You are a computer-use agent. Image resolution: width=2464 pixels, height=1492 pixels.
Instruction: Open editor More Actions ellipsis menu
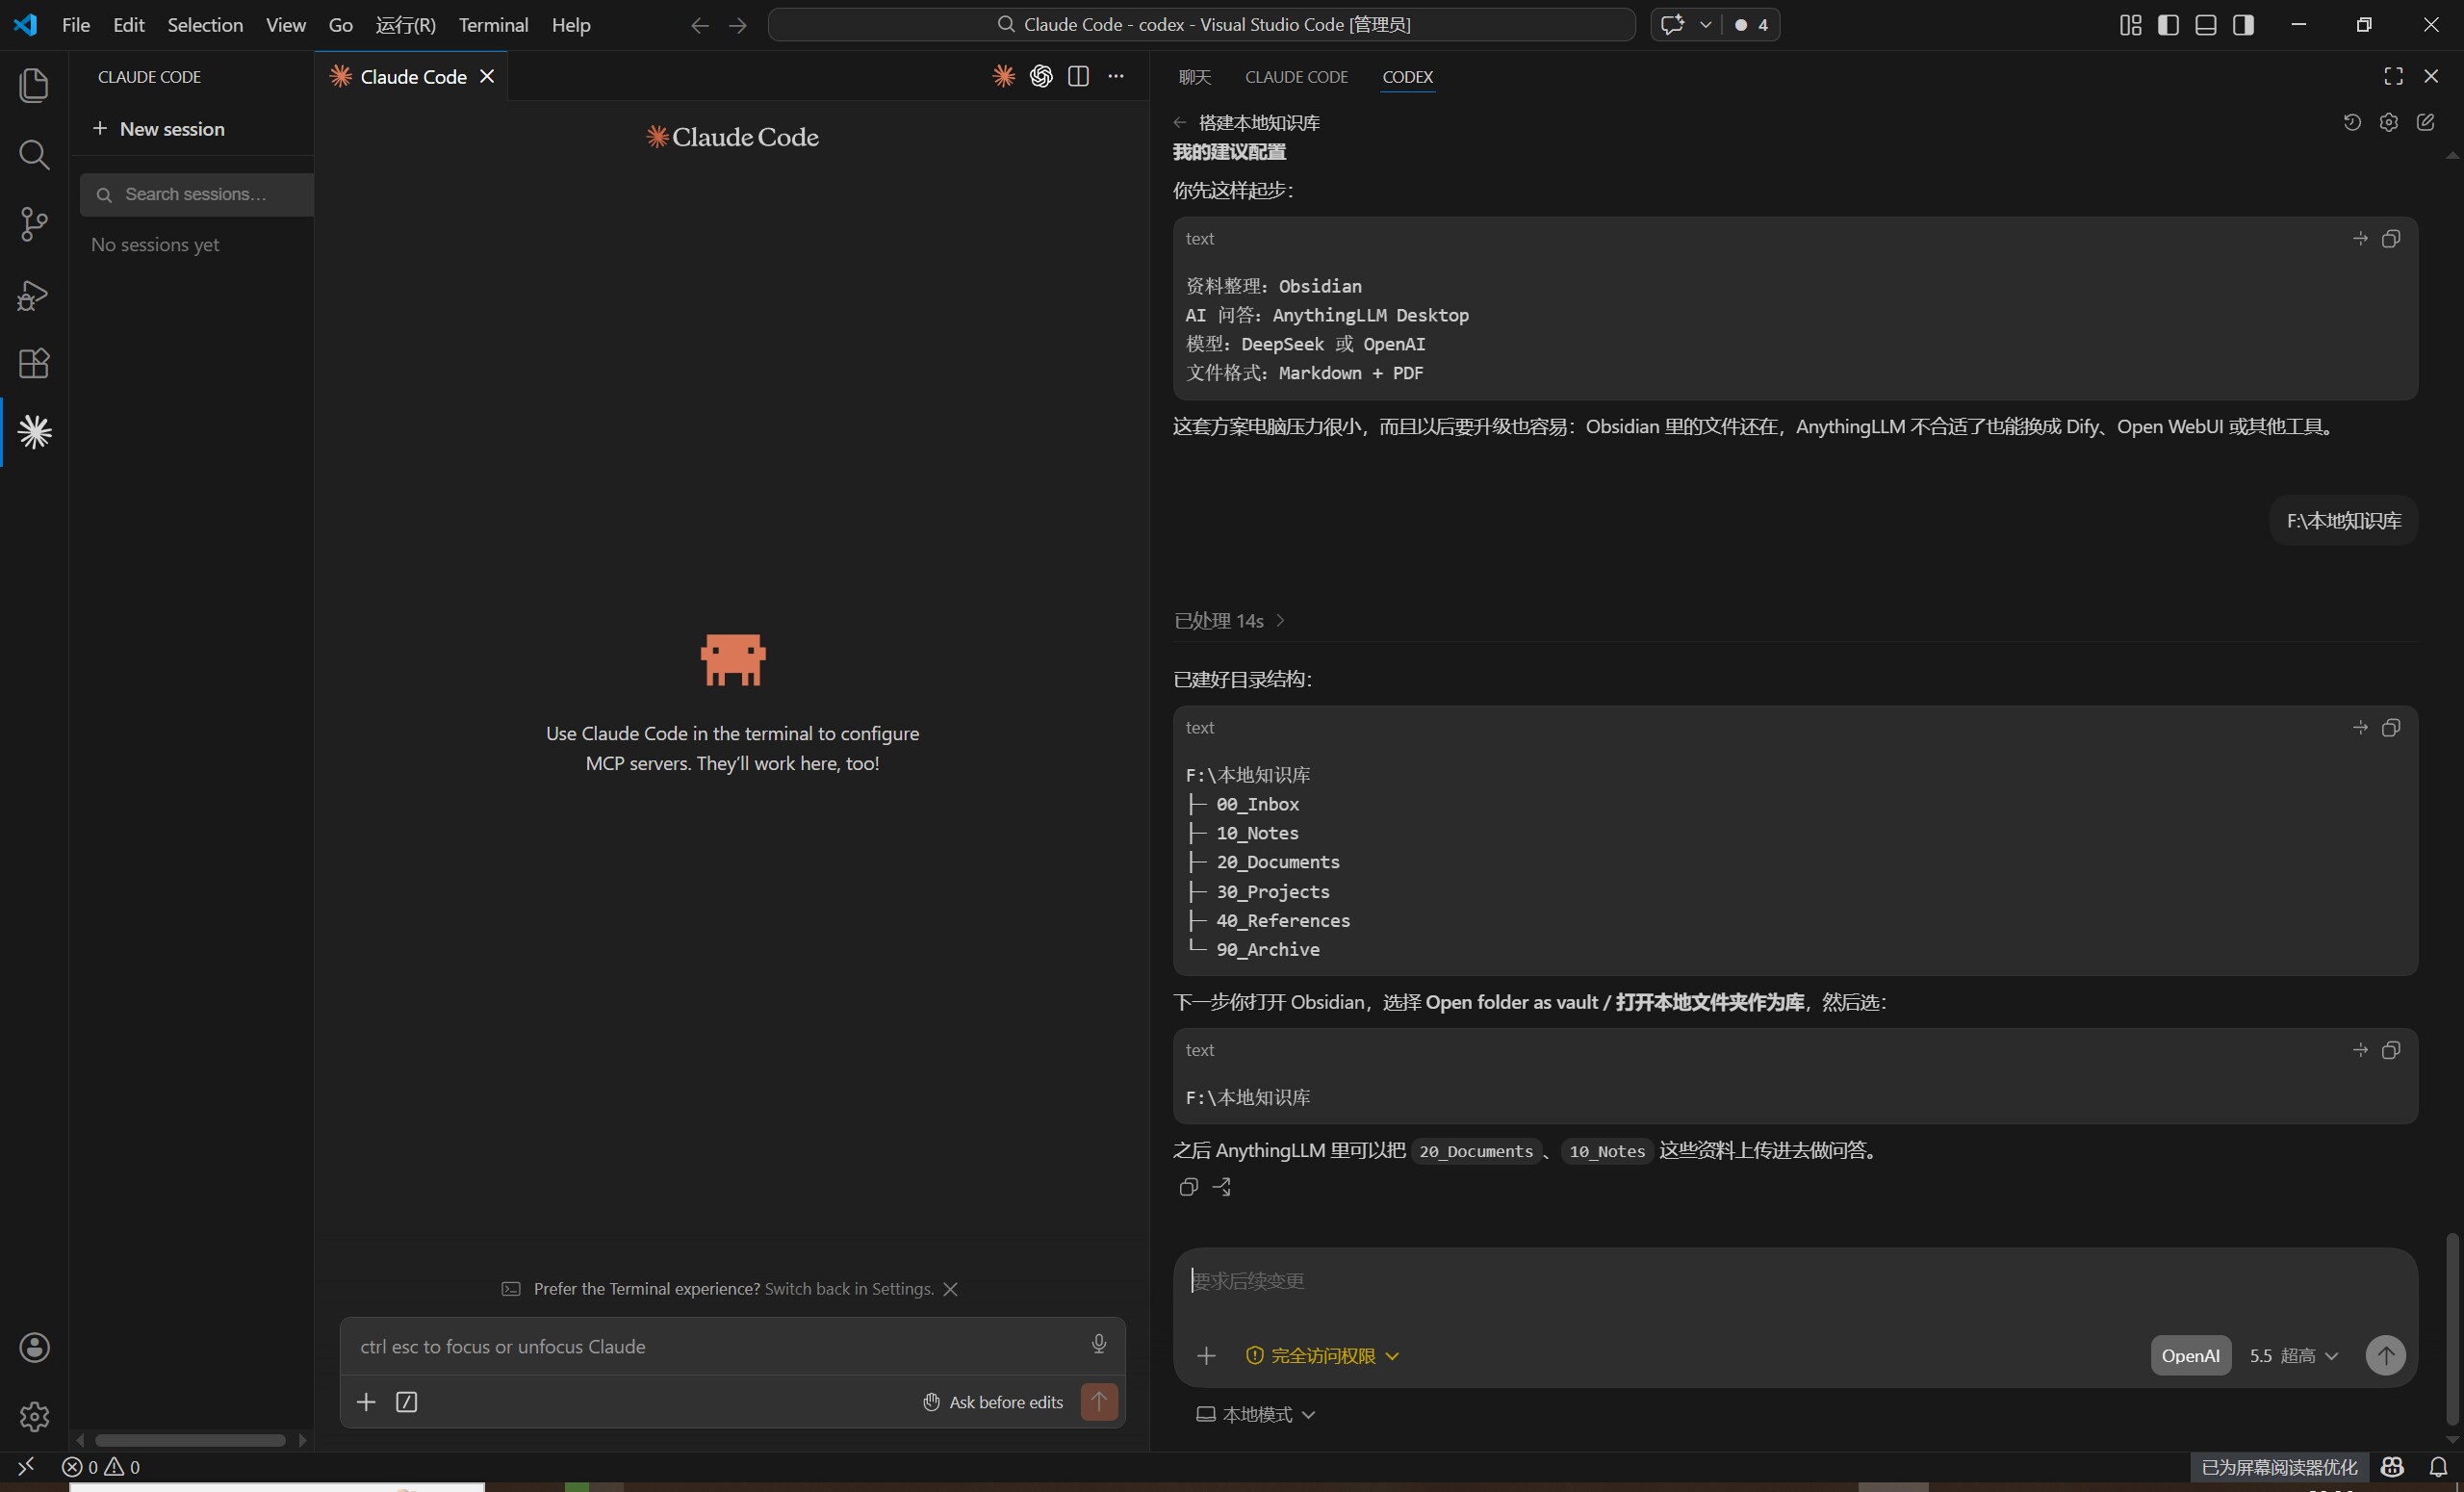[1116, 76]
